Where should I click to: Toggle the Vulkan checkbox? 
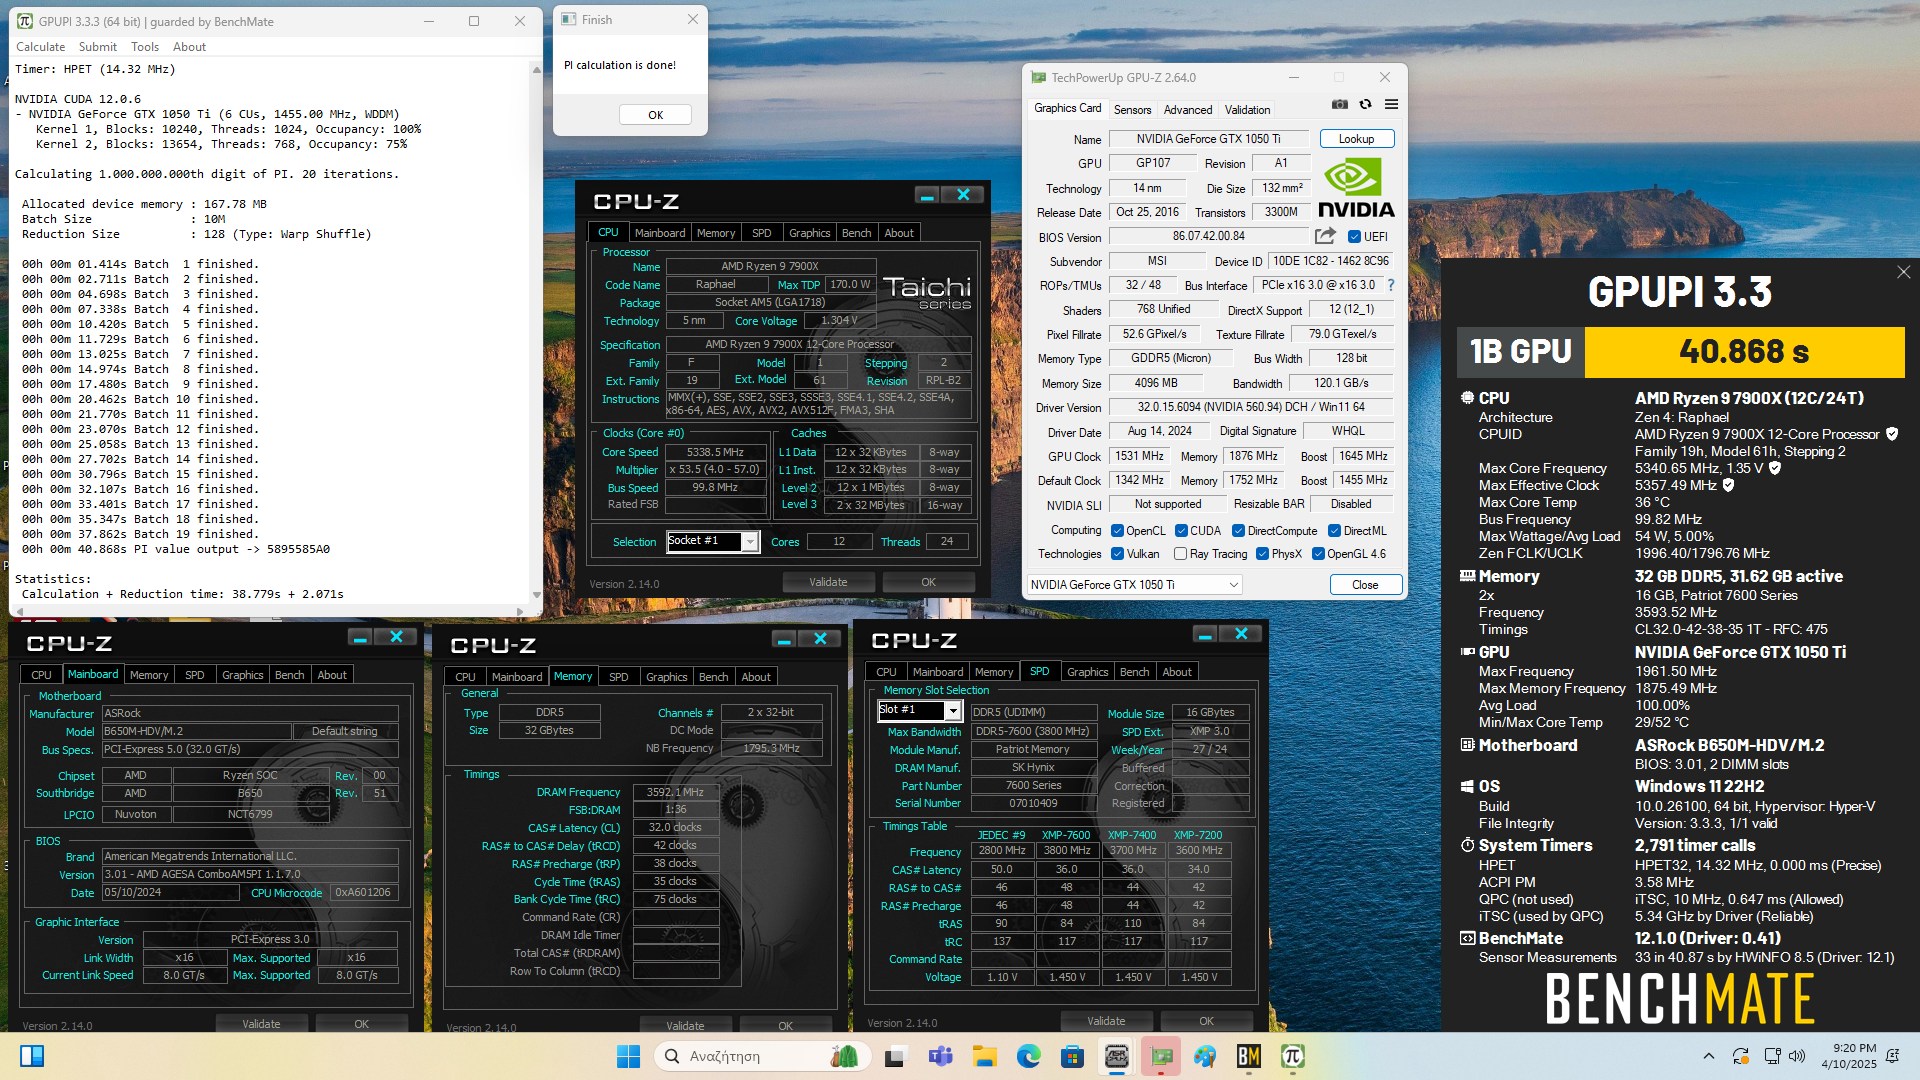point(1117,554)
